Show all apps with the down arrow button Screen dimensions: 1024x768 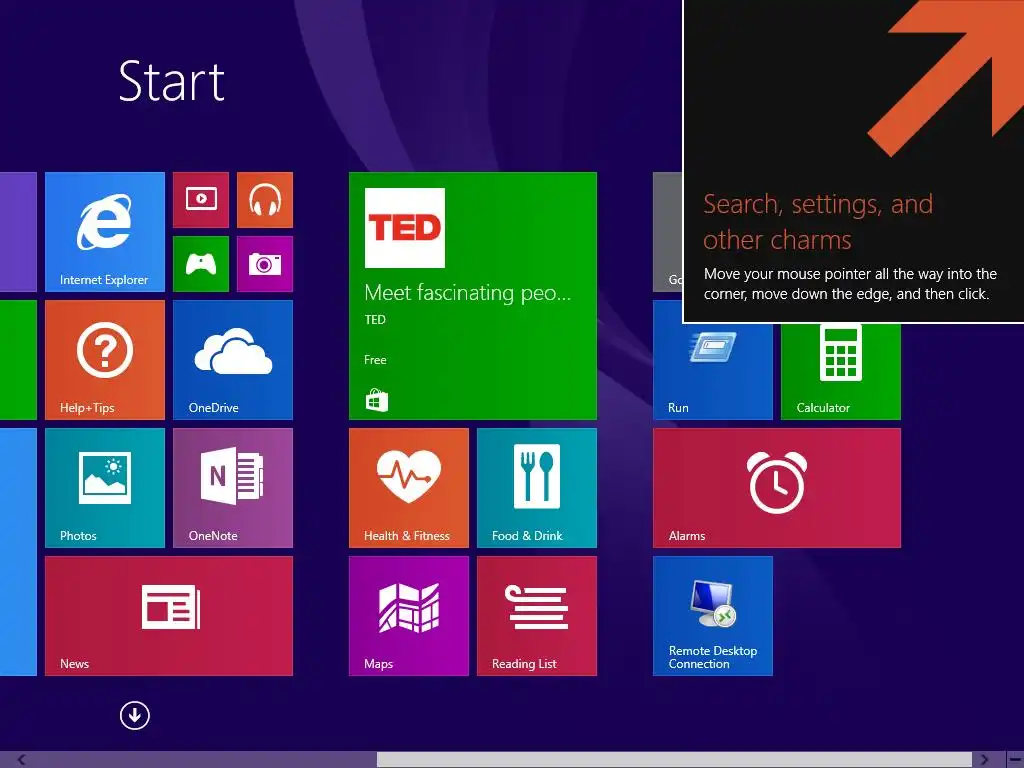coord(135,716)
